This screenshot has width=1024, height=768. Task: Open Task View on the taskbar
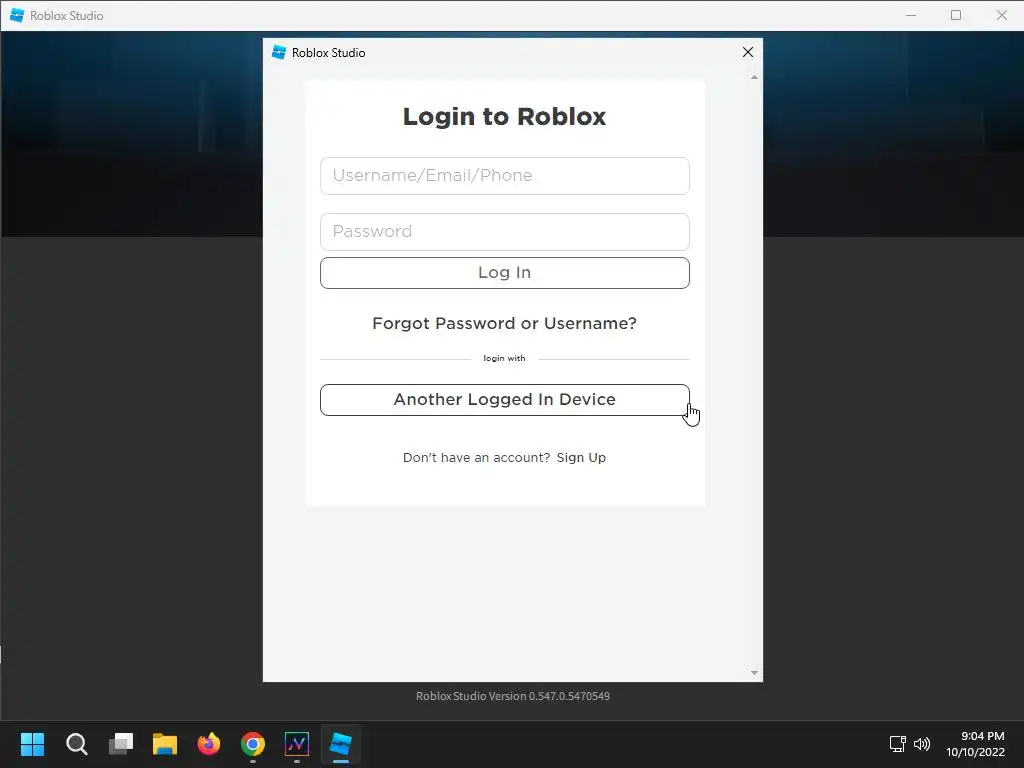tap(121, 744)
